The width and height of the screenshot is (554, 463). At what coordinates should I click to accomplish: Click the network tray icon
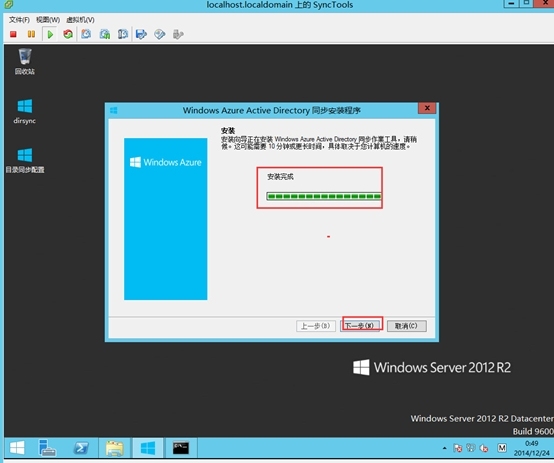pyautogui.click(x=471, y=448)
